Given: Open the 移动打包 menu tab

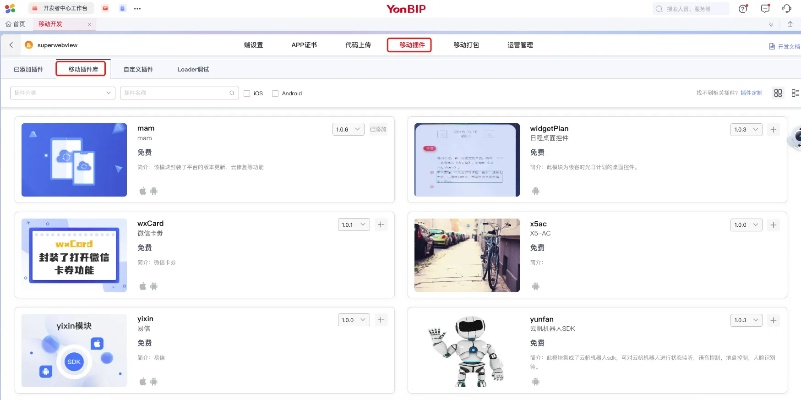Looking at the screenshot, I should [466, 45].
